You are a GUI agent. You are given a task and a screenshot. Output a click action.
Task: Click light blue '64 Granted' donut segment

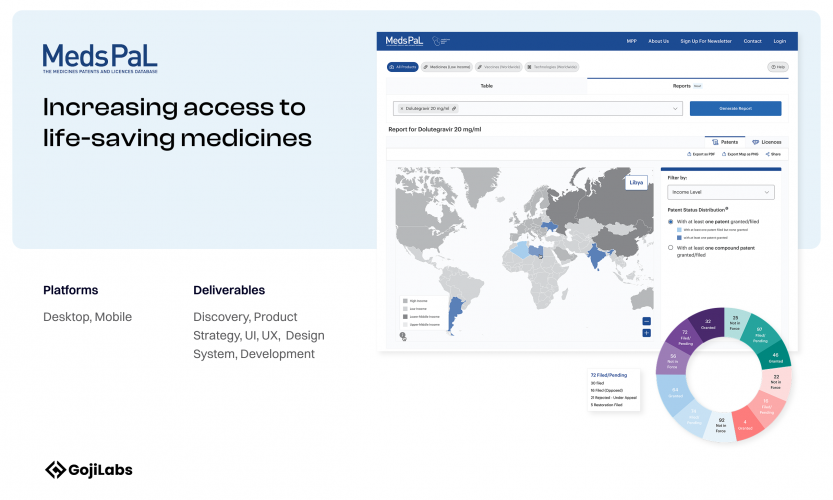675,393
